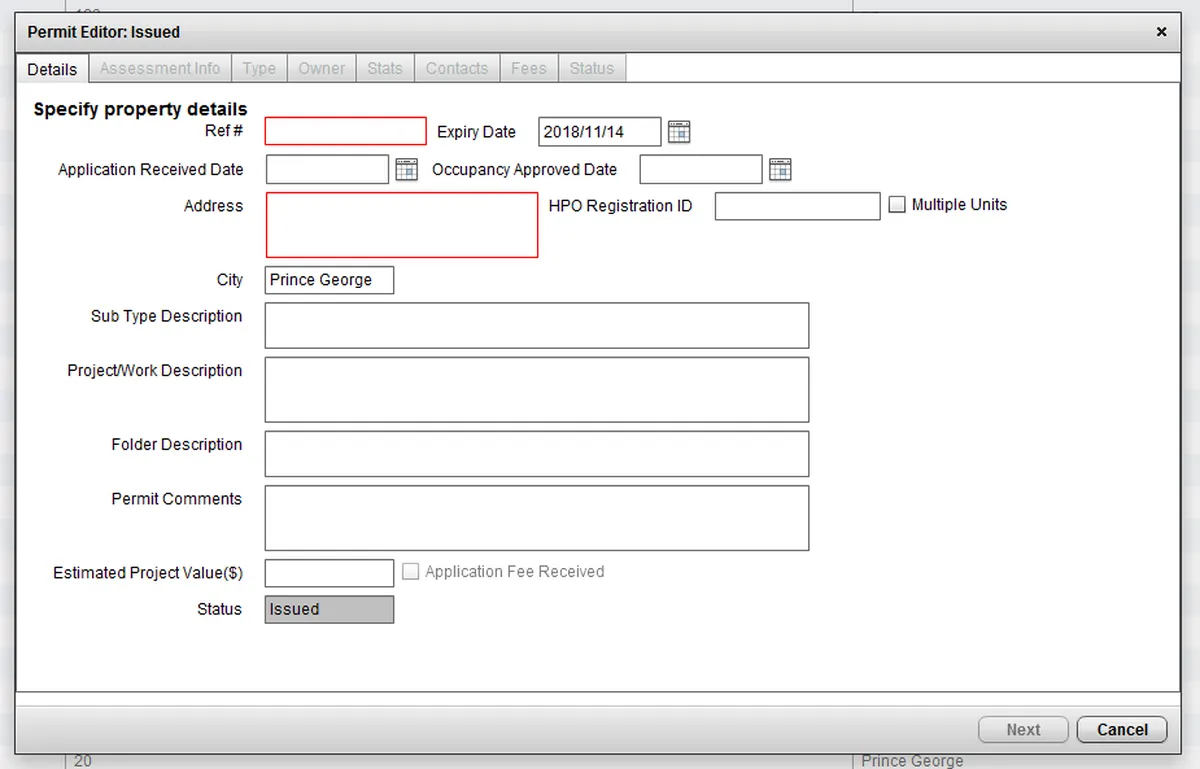
Task: Tick the Multiple Units checkbox
Action: coord(897,205)
